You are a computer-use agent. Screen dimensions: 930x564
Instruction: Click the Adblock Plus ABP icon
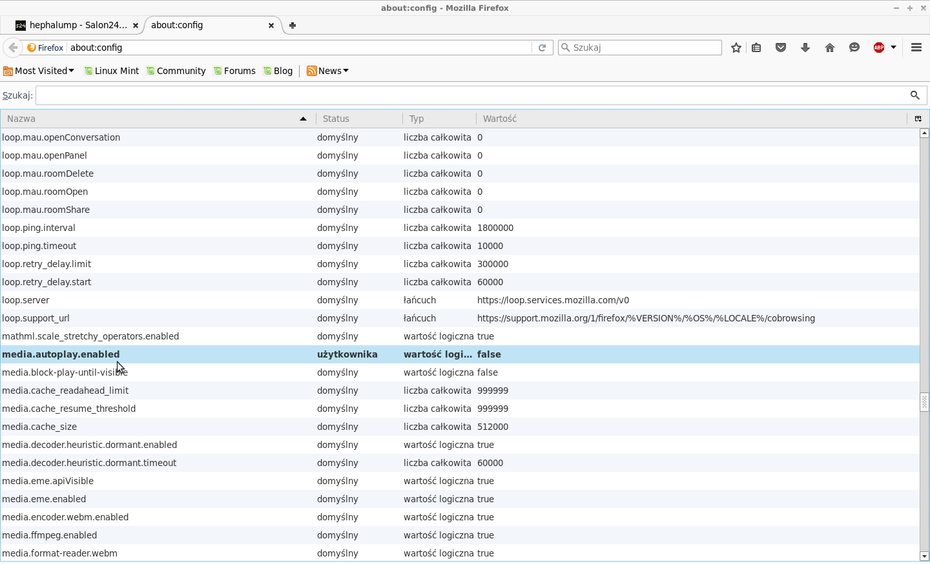point(878,47)
